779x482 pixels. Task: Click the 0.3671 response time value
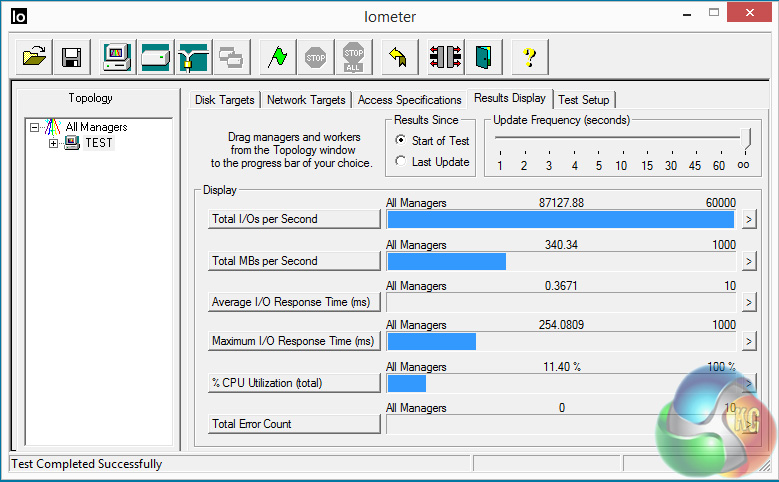click(561, 286)
